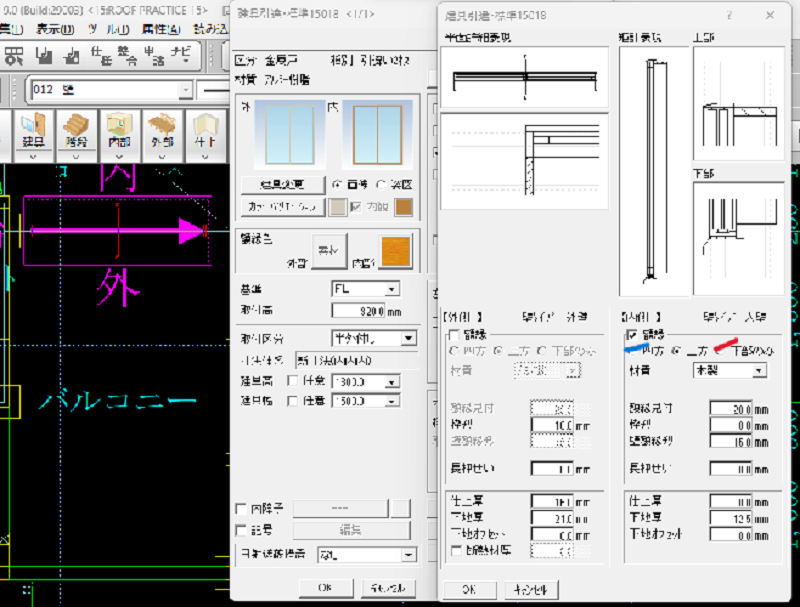This screenshot has height=607, width=800.
Task: Click the カラーバリエーション button
Action: [283, 207]
